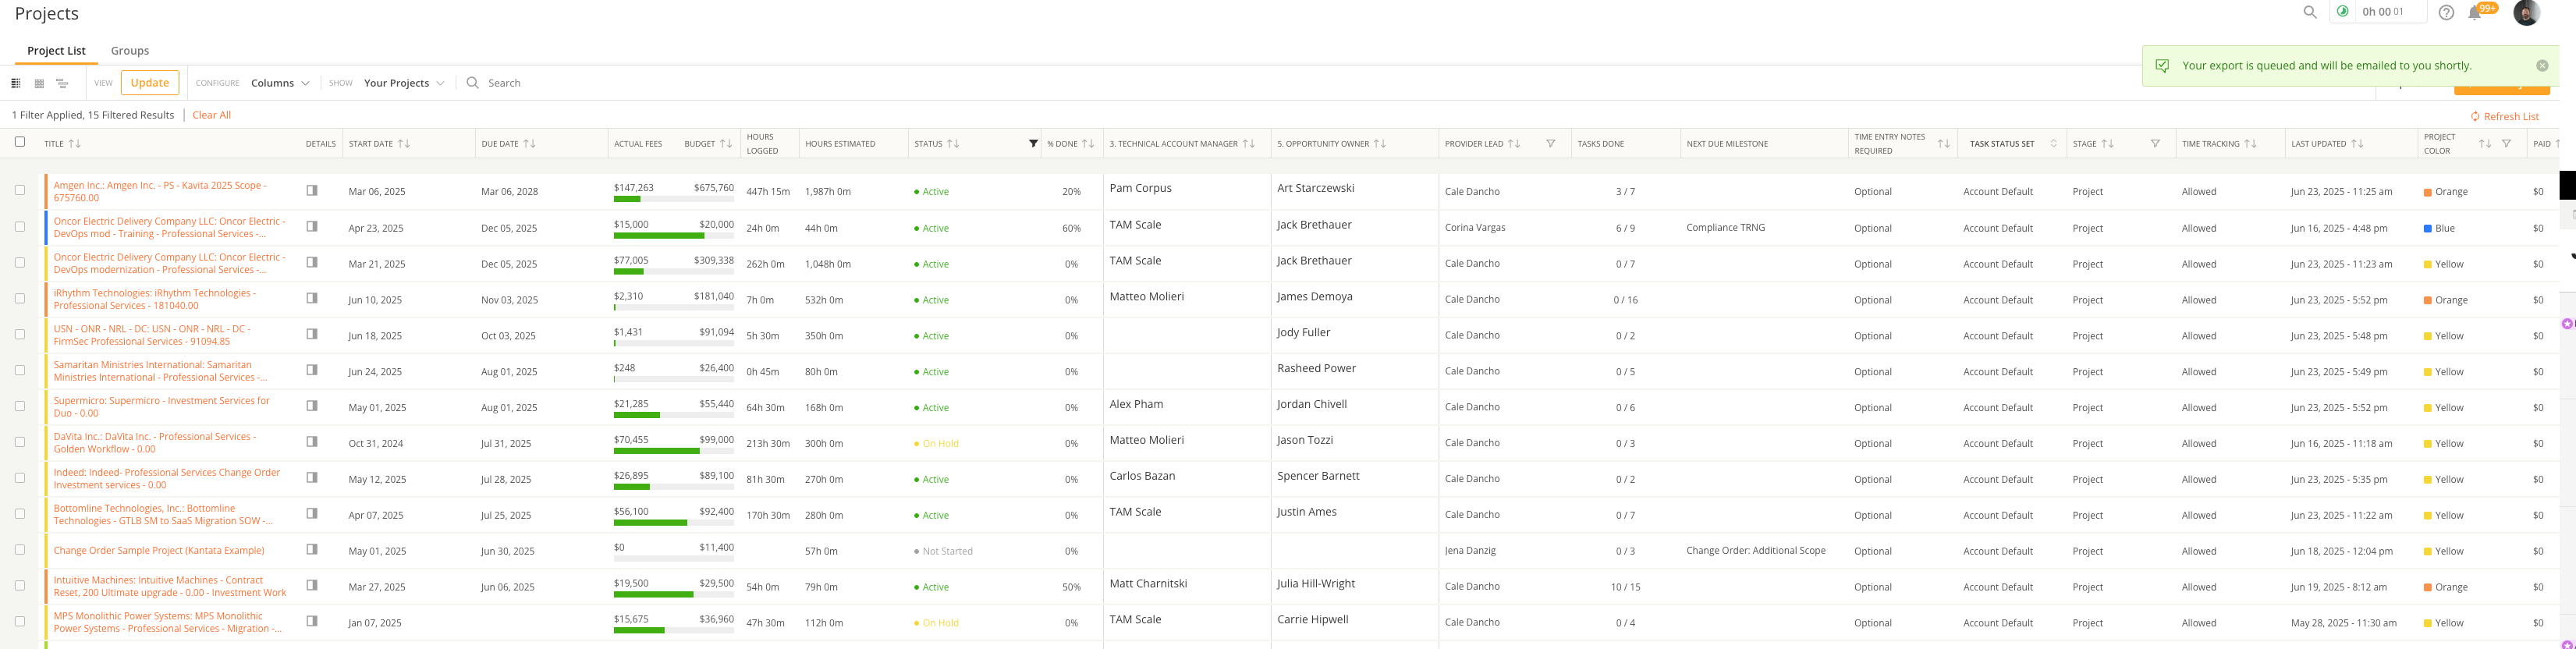This screenshot has width=2576, height=649.
Task: Sort by Opportunity Owner column arrows
Action: pos(1380,144)
